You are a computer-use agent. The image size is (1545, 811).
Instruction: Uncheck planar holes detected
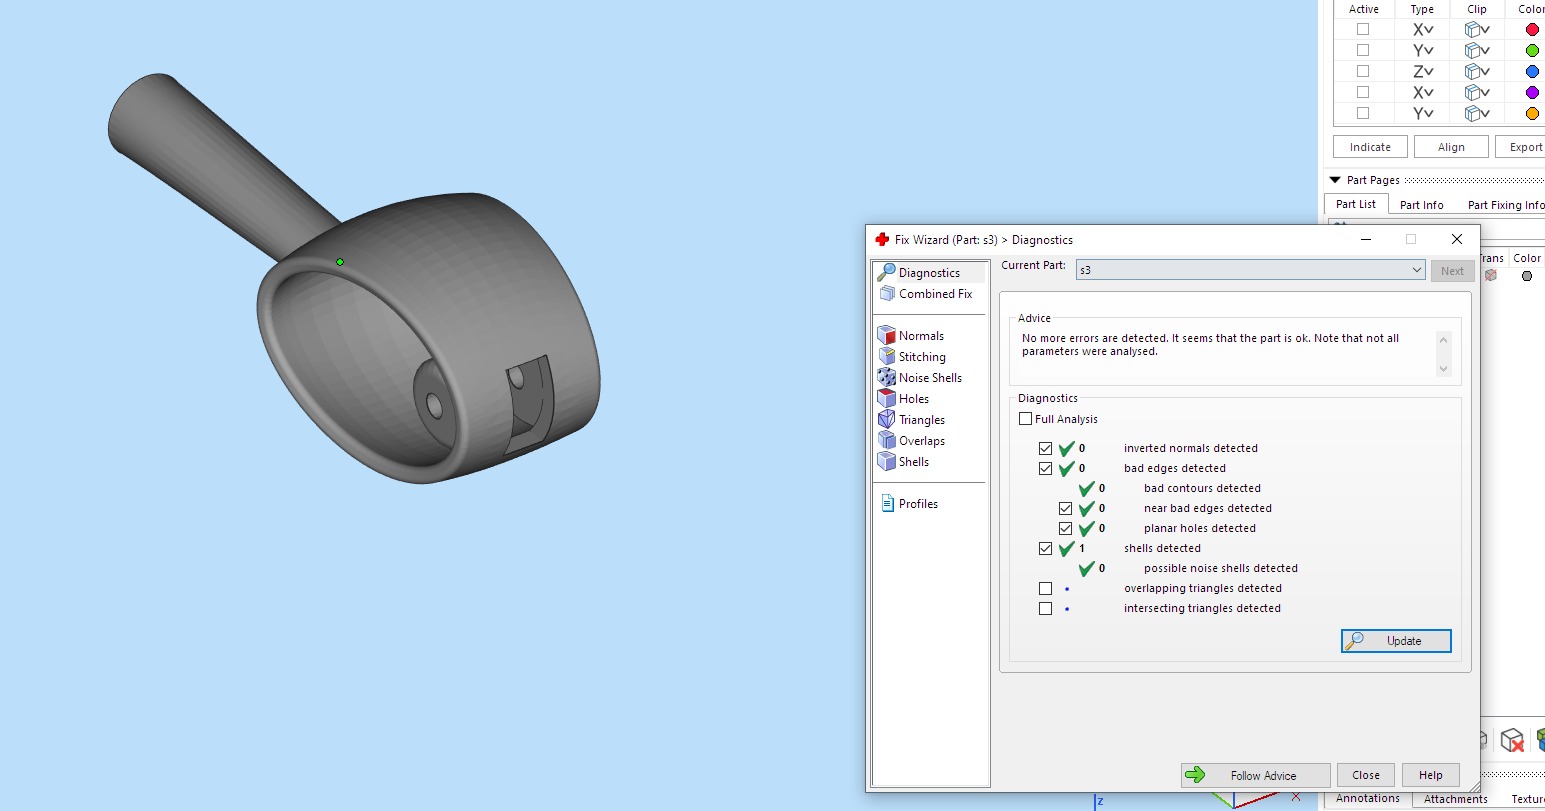point(1065,529)
